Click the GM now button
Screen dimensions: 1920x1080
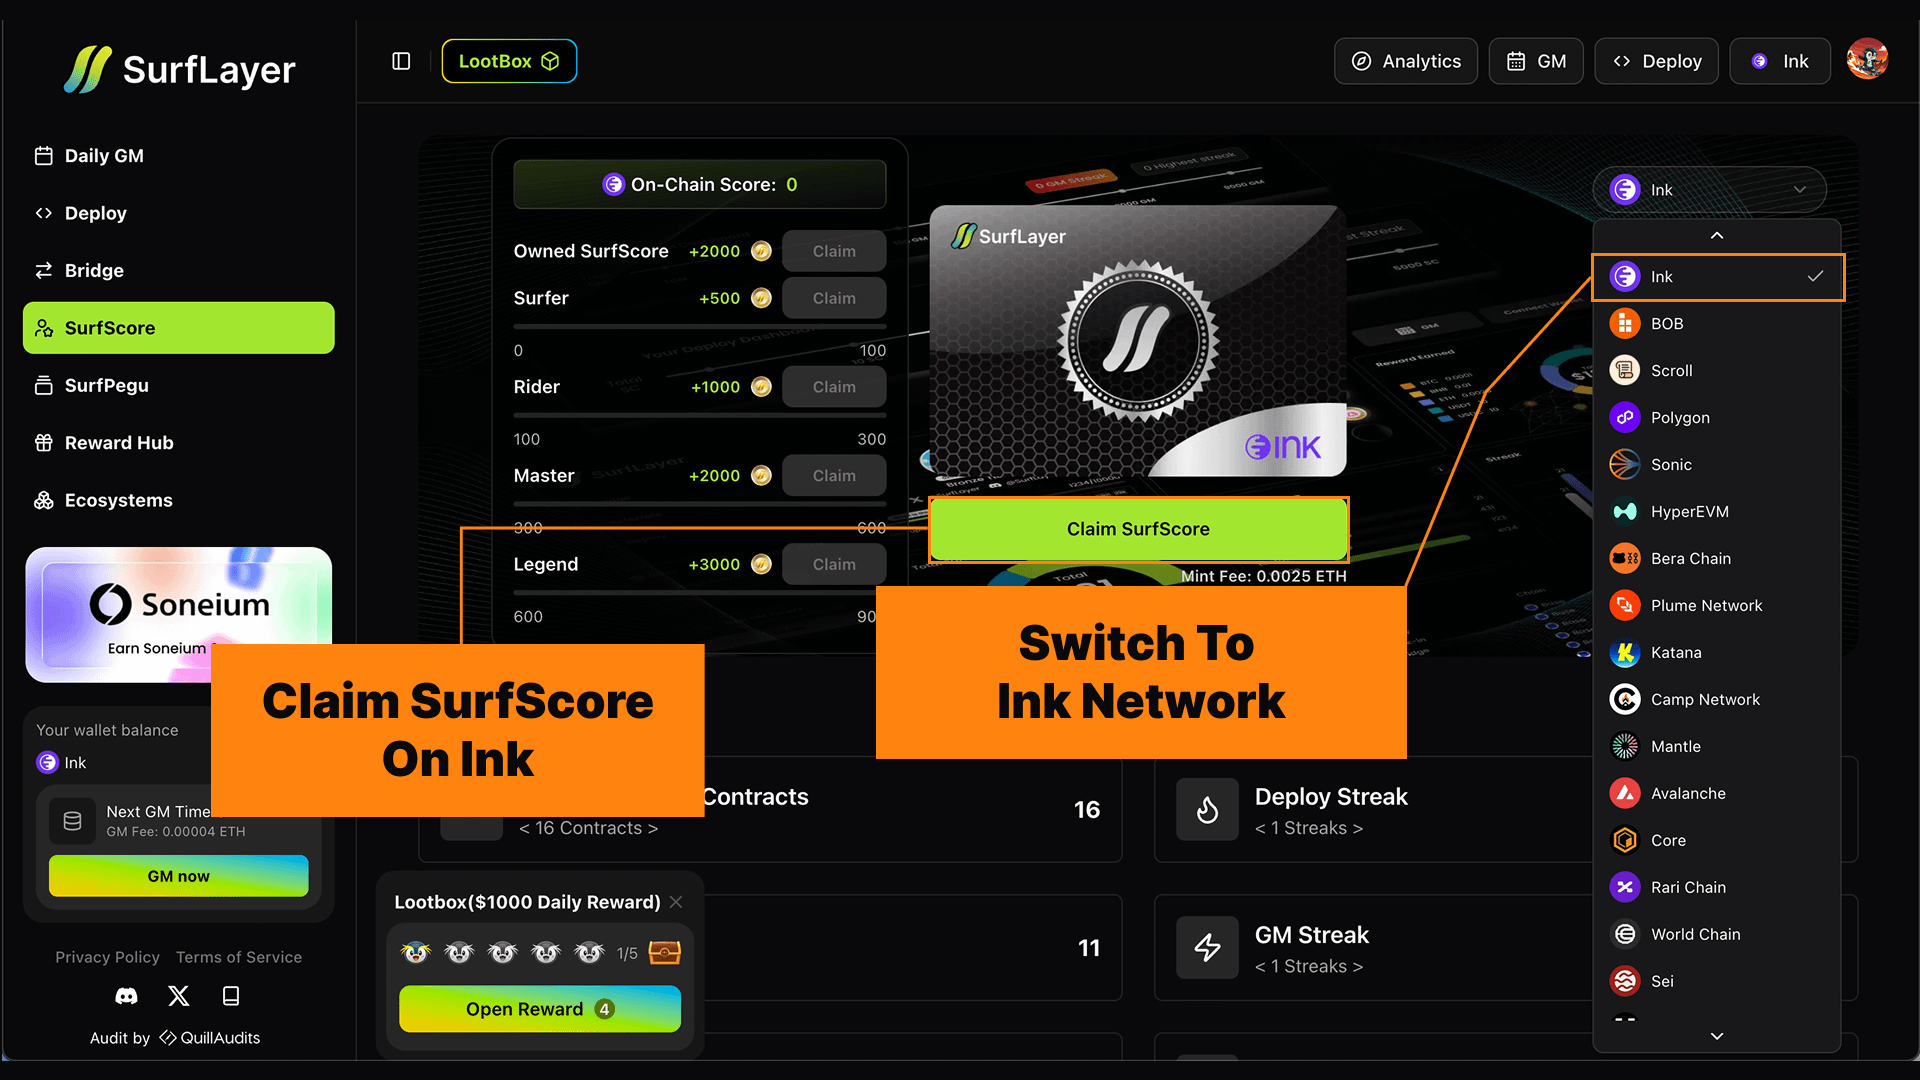(179, 876)
